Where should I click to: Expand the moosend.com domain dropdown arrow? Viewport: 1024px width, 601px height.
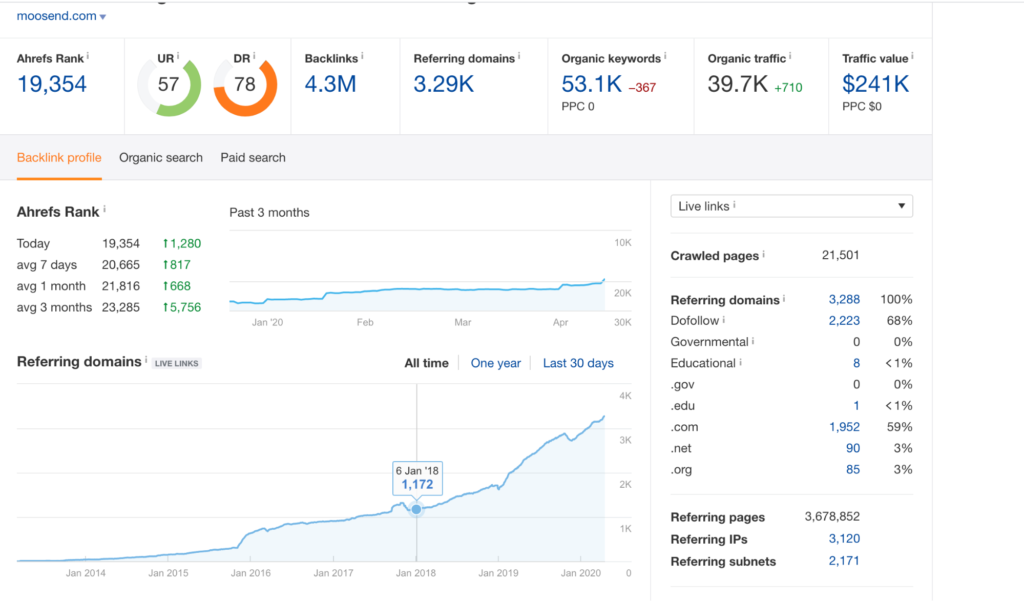point(103,17)
